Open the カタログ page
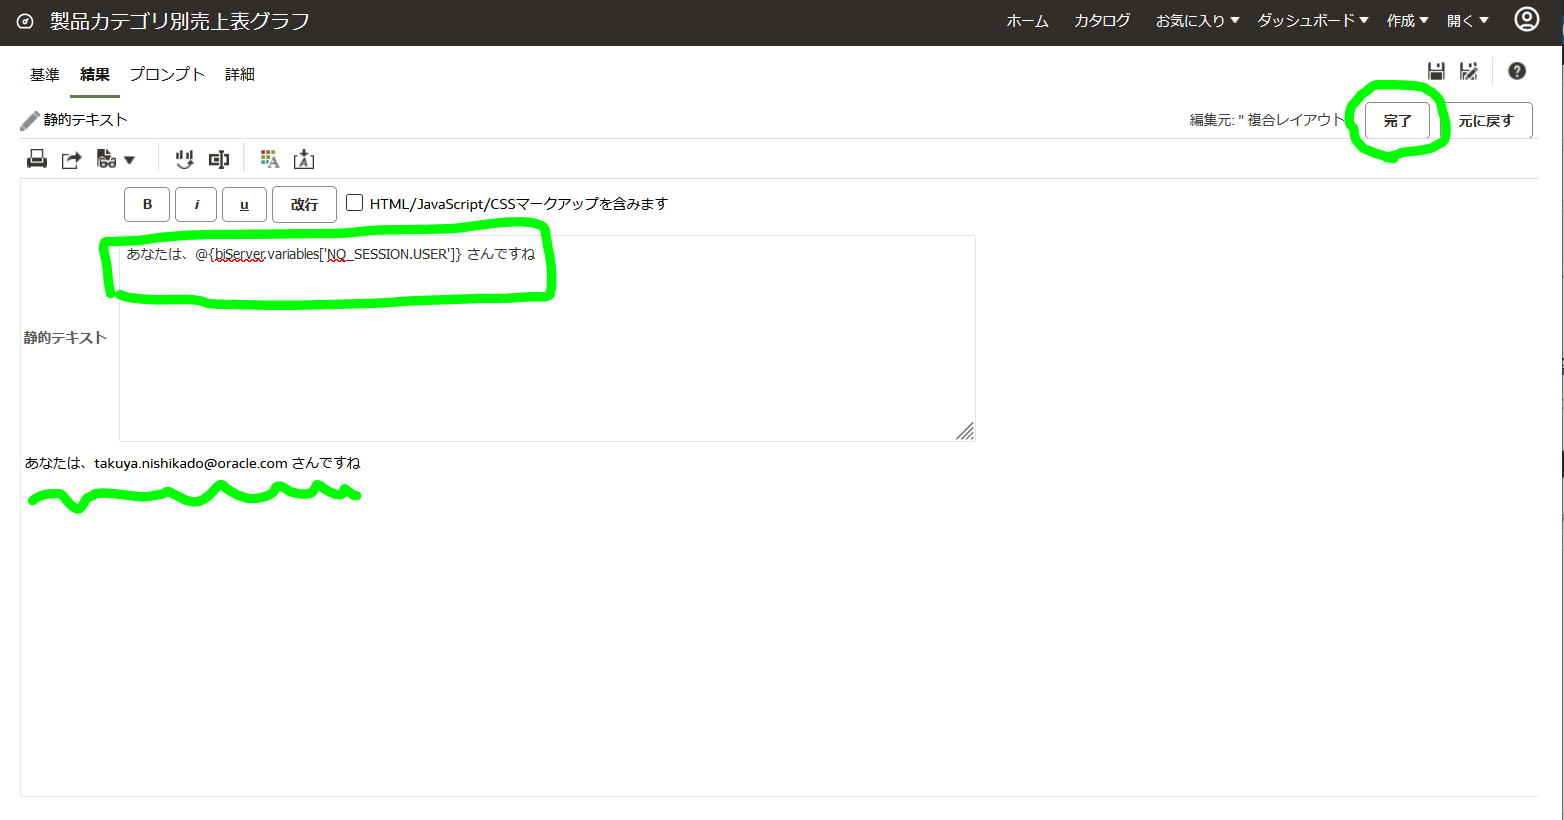This screenshot has width=1564, height=820. 1102,20
